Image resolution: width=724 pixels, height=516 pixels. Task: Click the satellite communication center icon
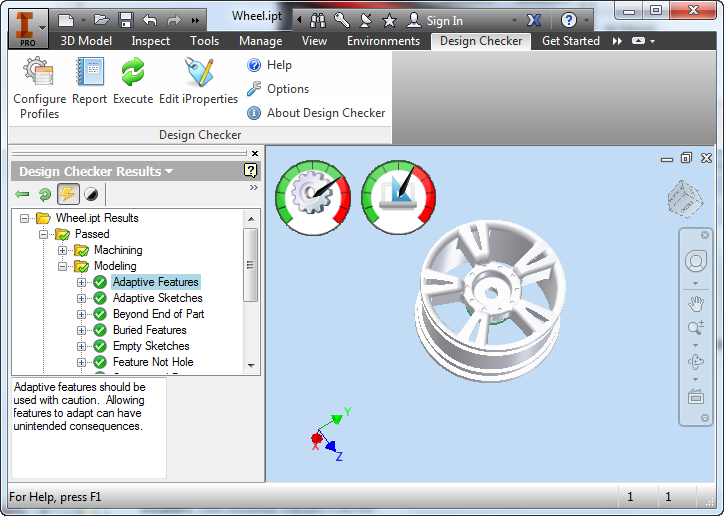365,20
